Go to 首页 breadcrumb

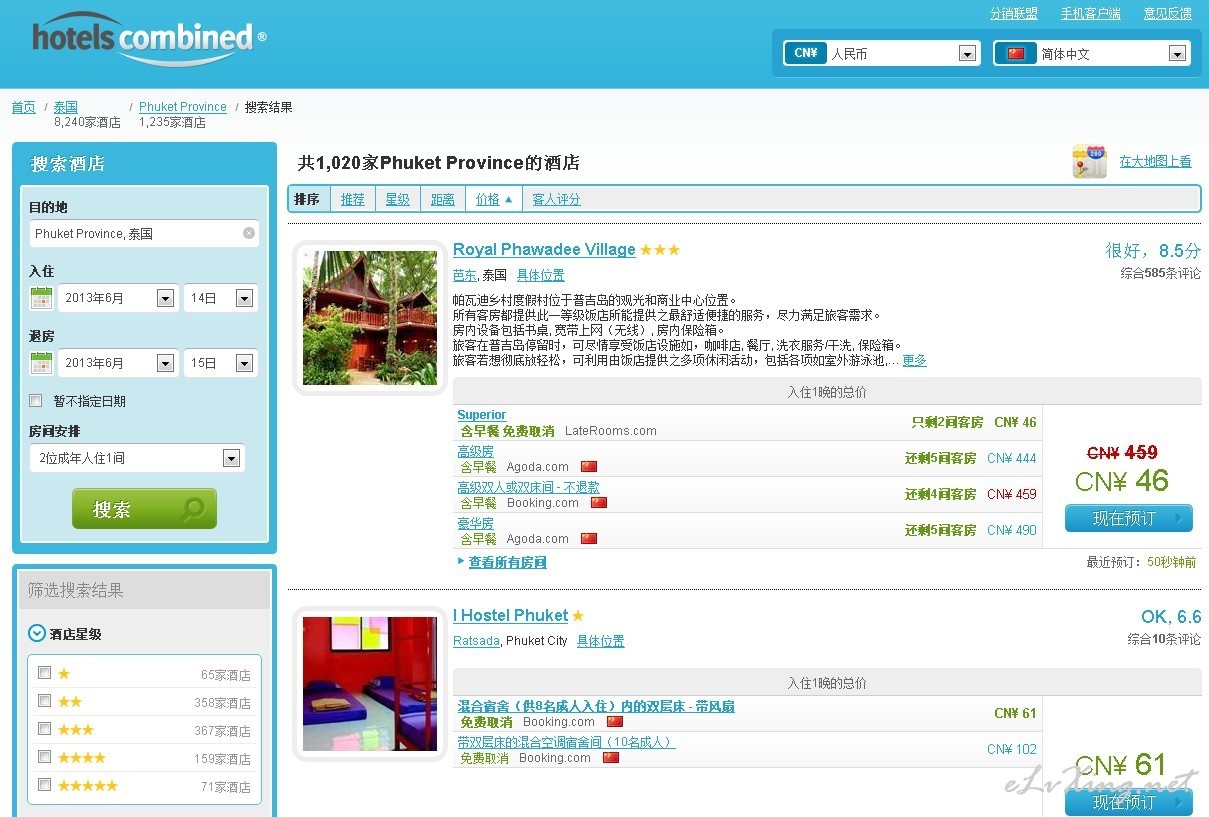point(23,107)
